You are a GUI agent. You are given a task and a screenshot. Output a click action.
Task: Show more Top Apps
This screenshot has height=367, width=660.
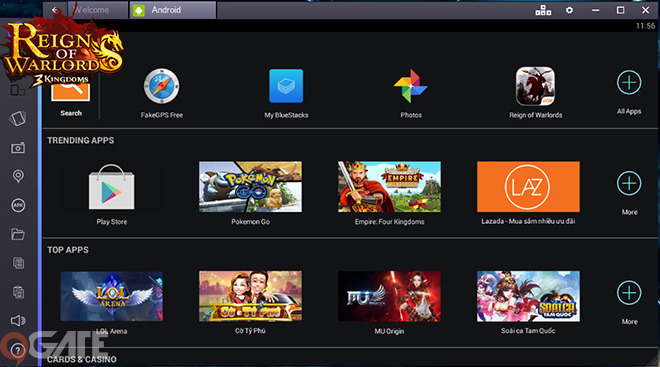[629, 293]
